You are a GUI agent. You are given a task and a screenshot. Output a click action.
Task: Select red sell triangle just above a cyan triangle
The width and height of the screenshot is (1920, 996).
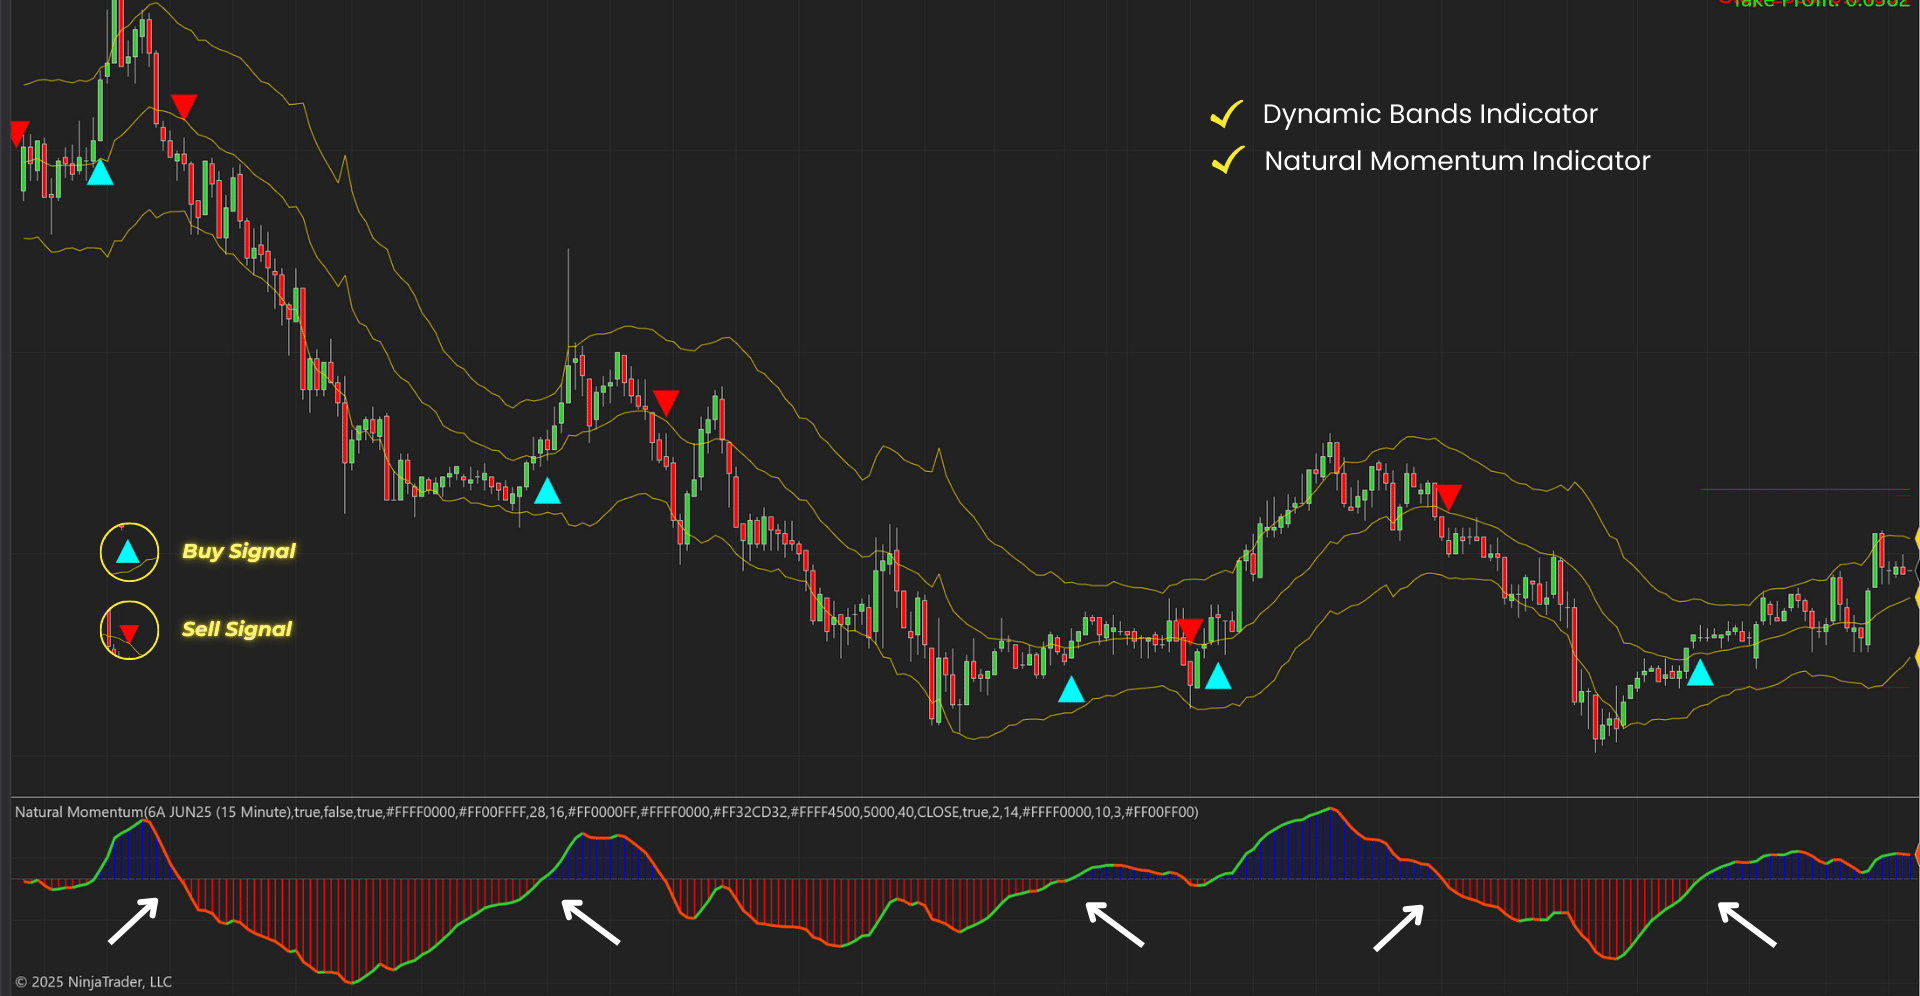click(1188, 630)
